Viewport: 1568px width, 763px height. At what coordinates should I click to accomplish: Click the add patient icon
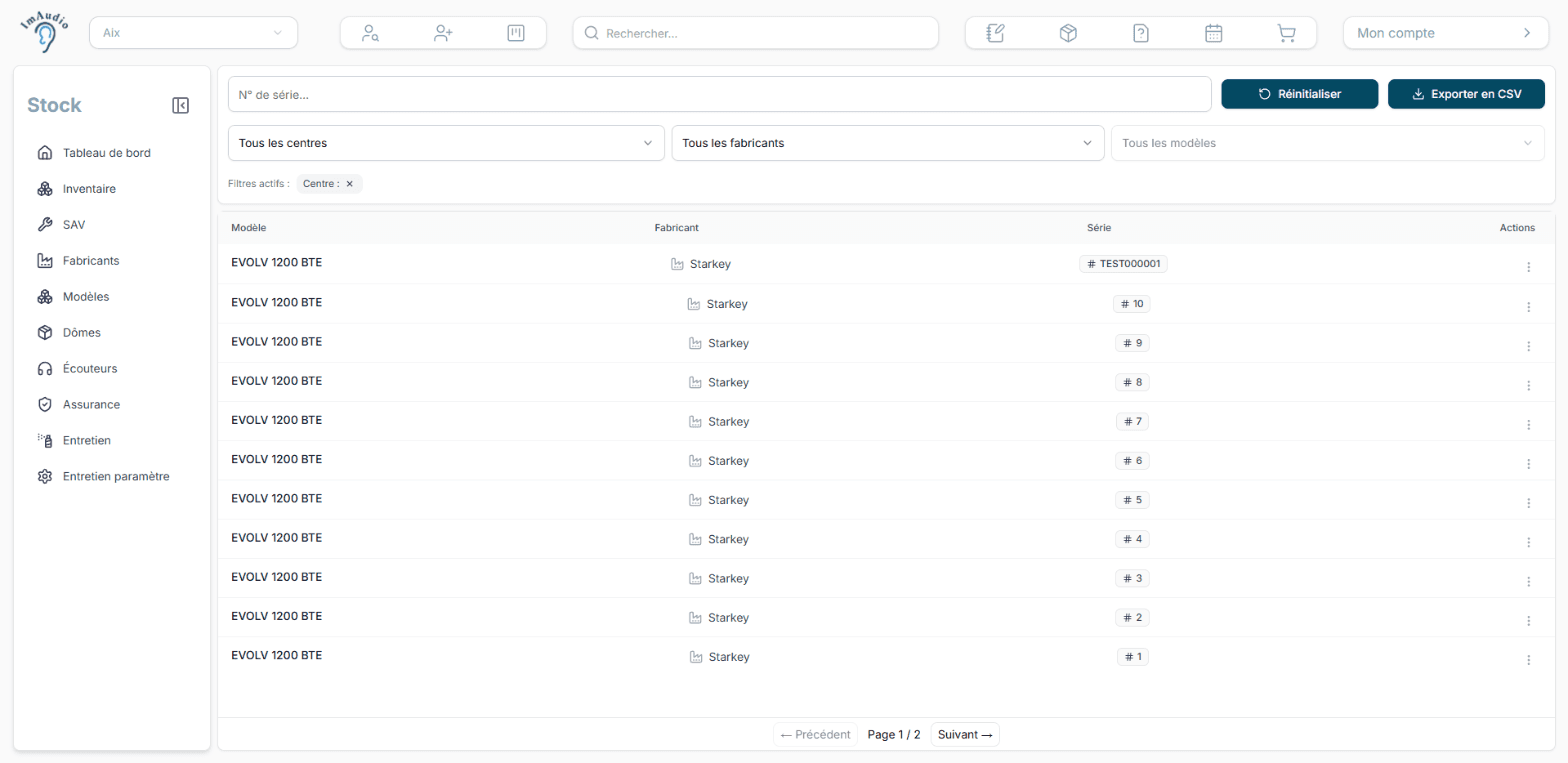(443, 33)
